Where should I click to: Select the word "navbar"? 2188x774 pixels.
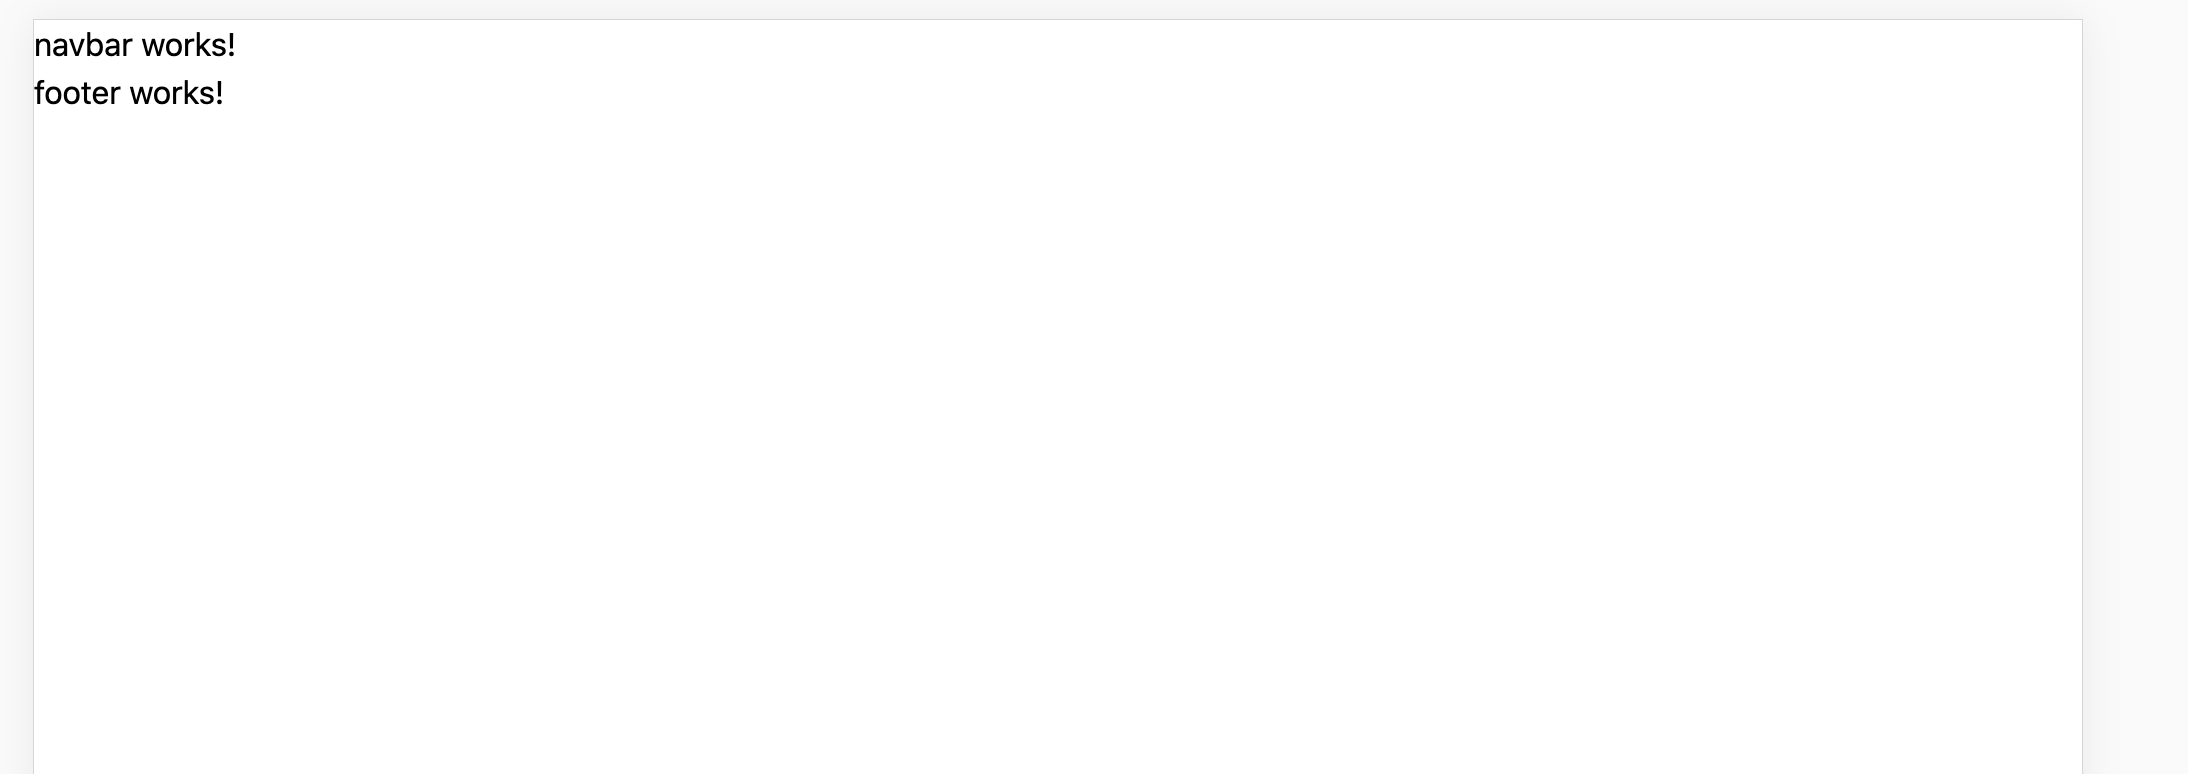pyautogui.click(x=83, y=45)
